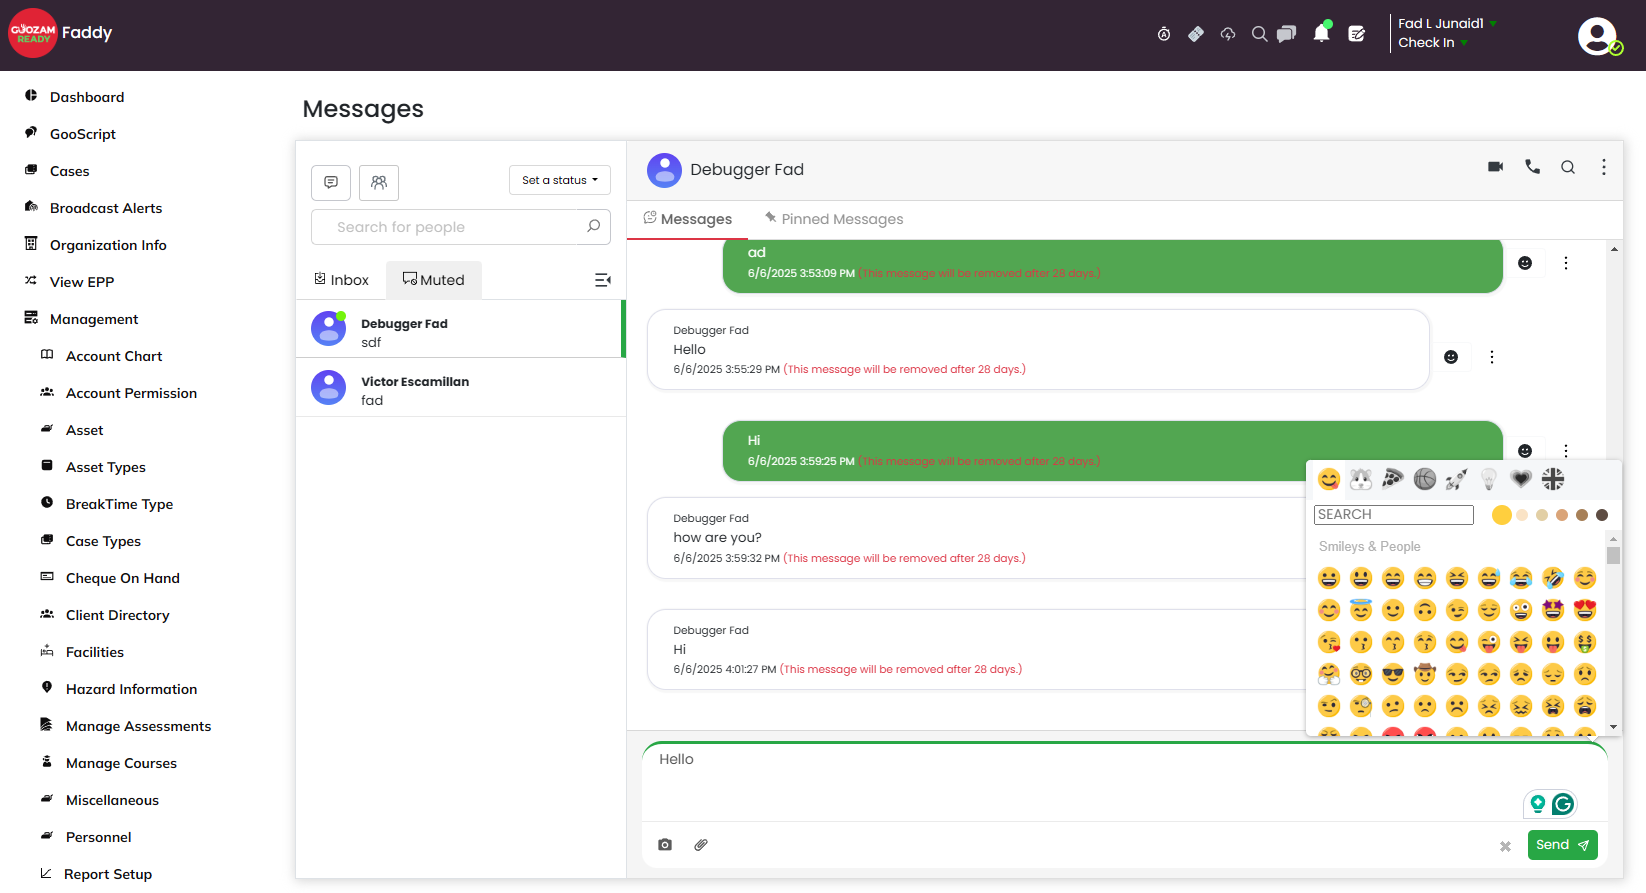
Task: Choose the heart-eyes emoji
Action: (x=1585, y=610)
